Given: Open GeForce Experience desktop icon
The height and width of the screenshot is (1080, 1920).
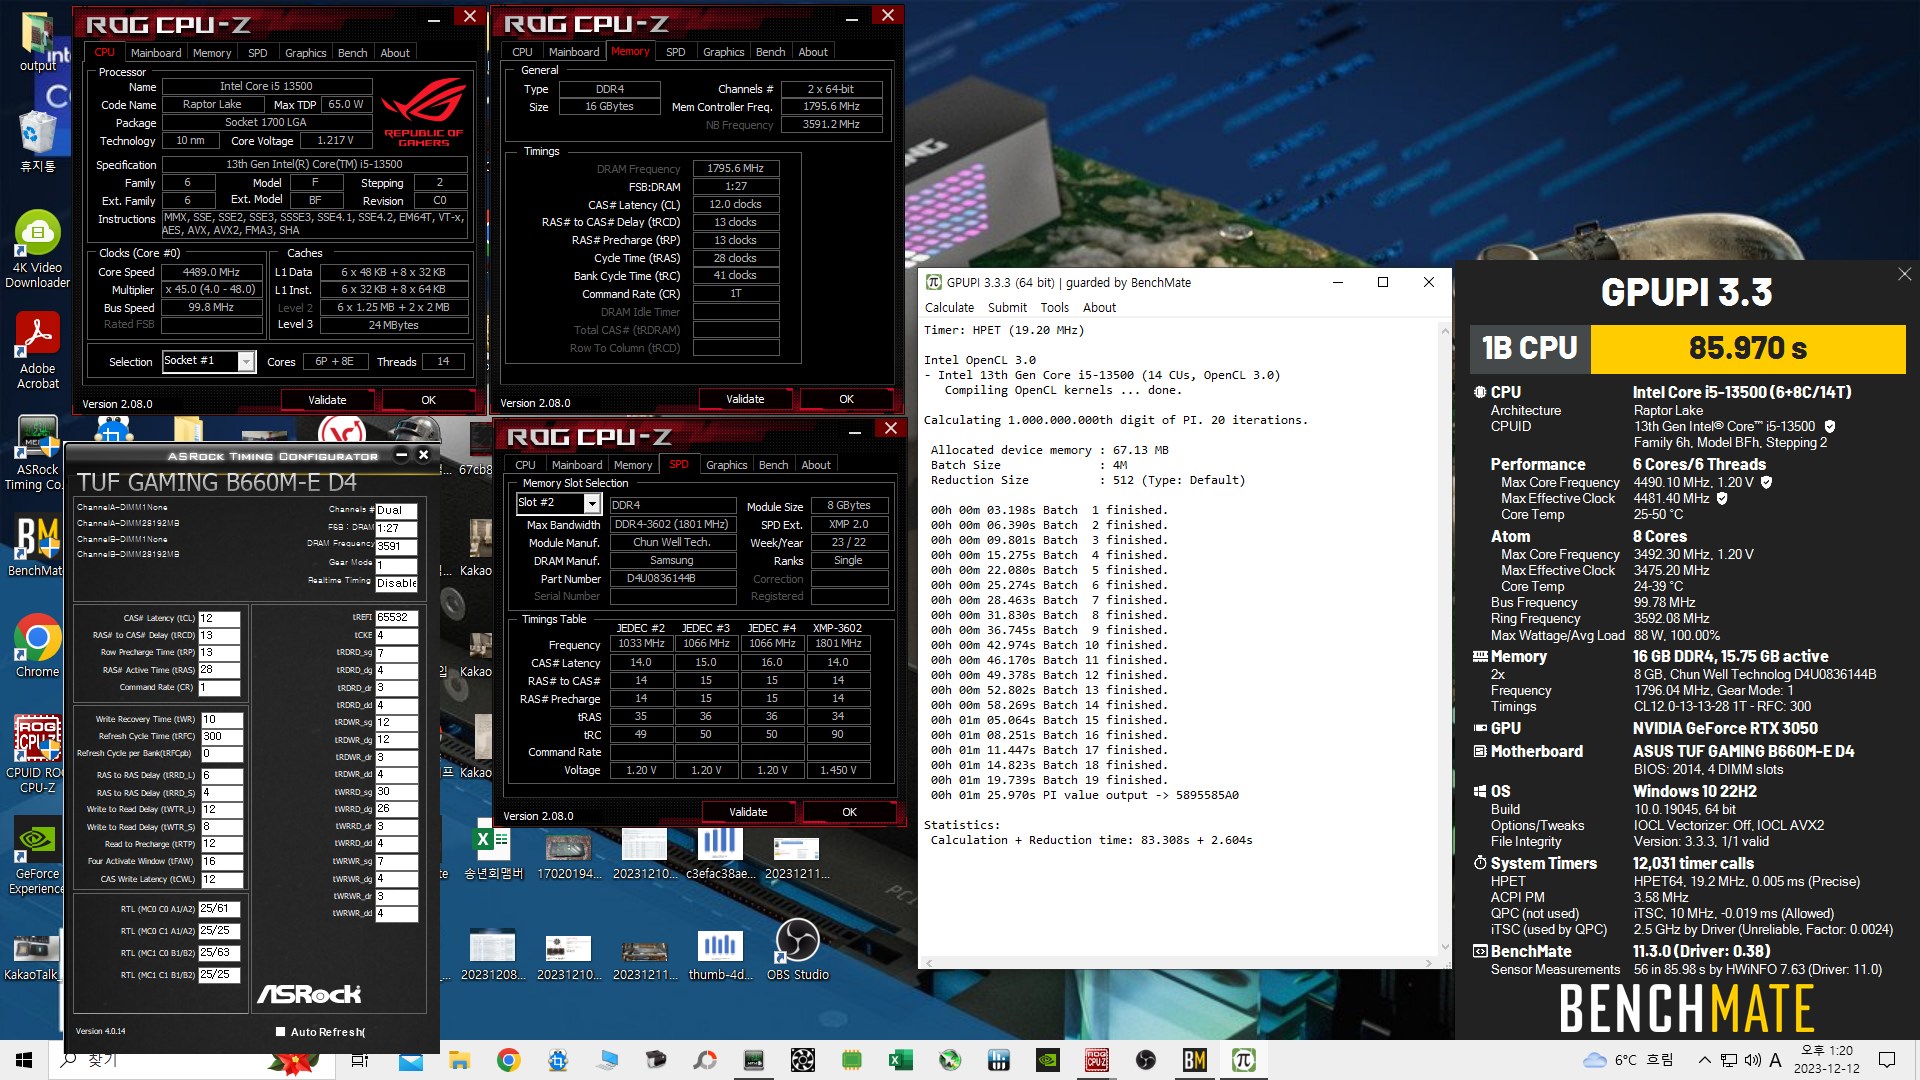Looking at the screenshot, I should pos(38,855).
